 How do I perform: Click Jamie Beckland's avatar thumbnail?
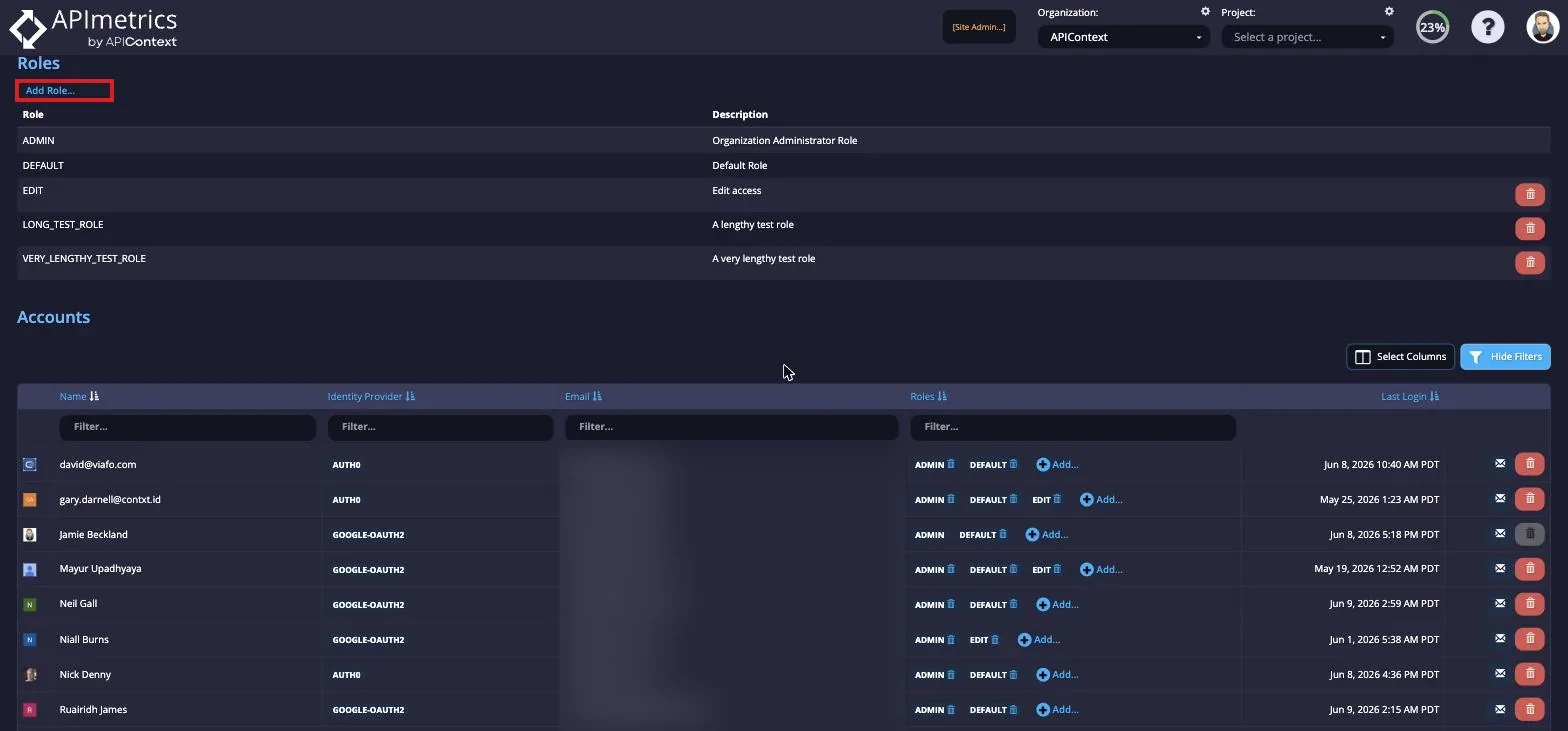click(x=30, y=534)
